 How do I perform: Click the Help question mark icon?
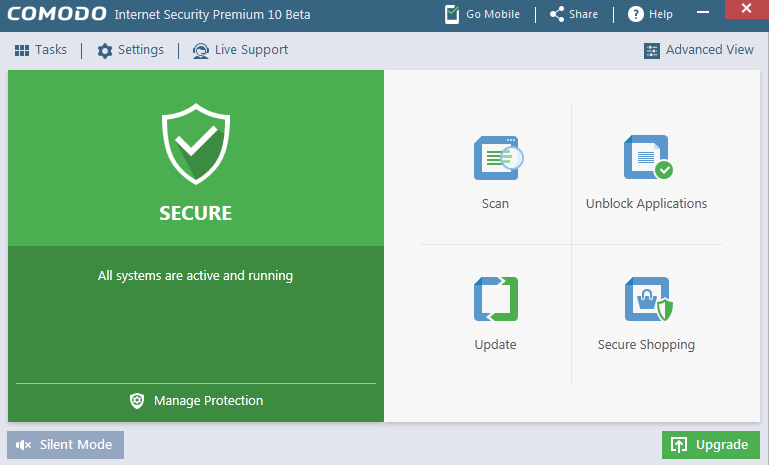pos(636,14)
